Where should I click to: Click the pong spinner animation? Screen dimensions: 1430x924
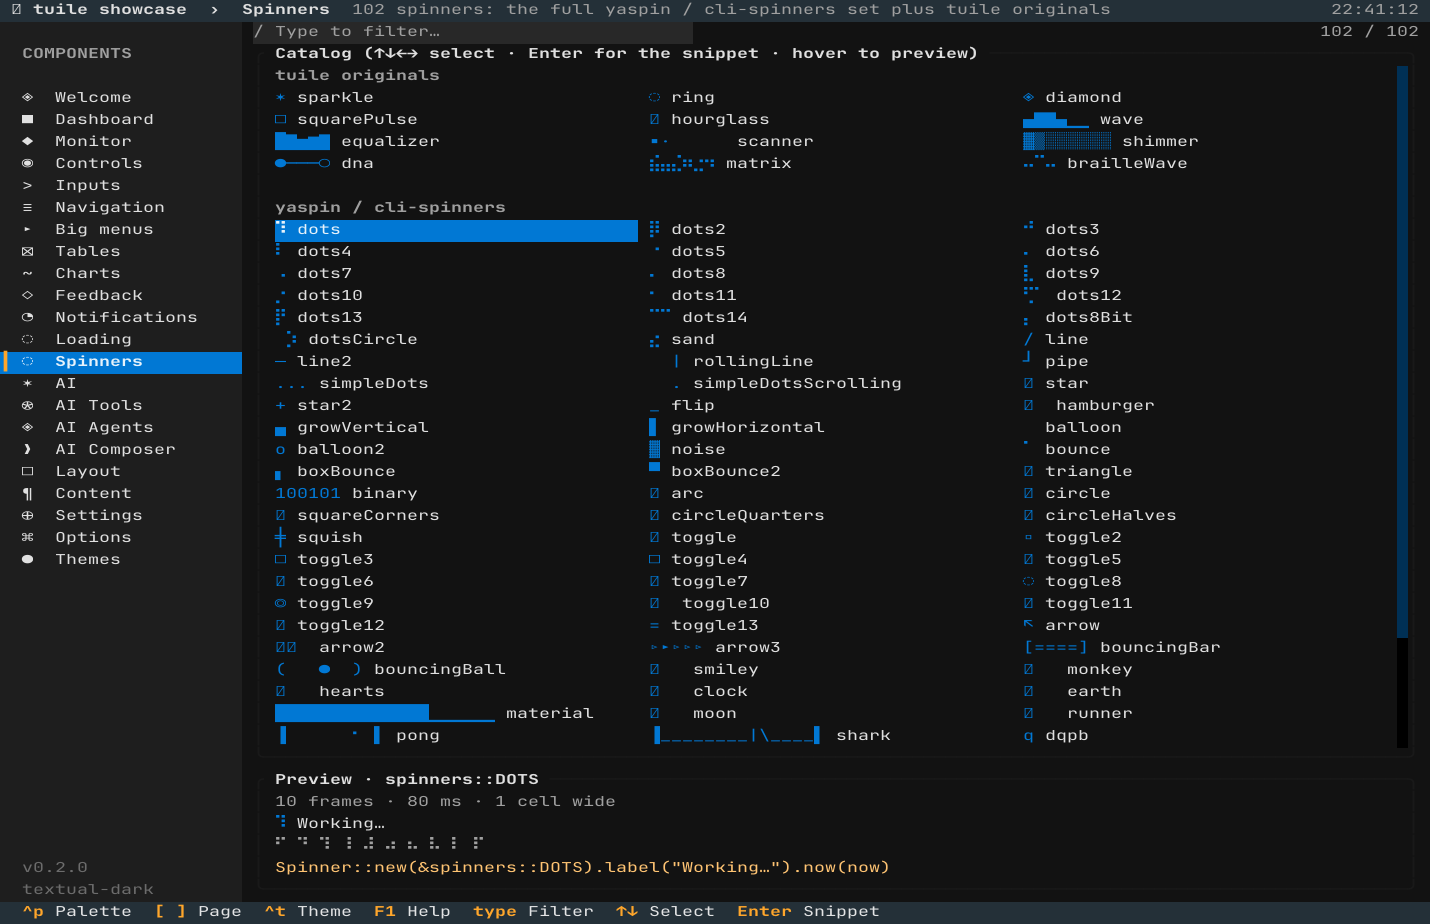(330, 735)
